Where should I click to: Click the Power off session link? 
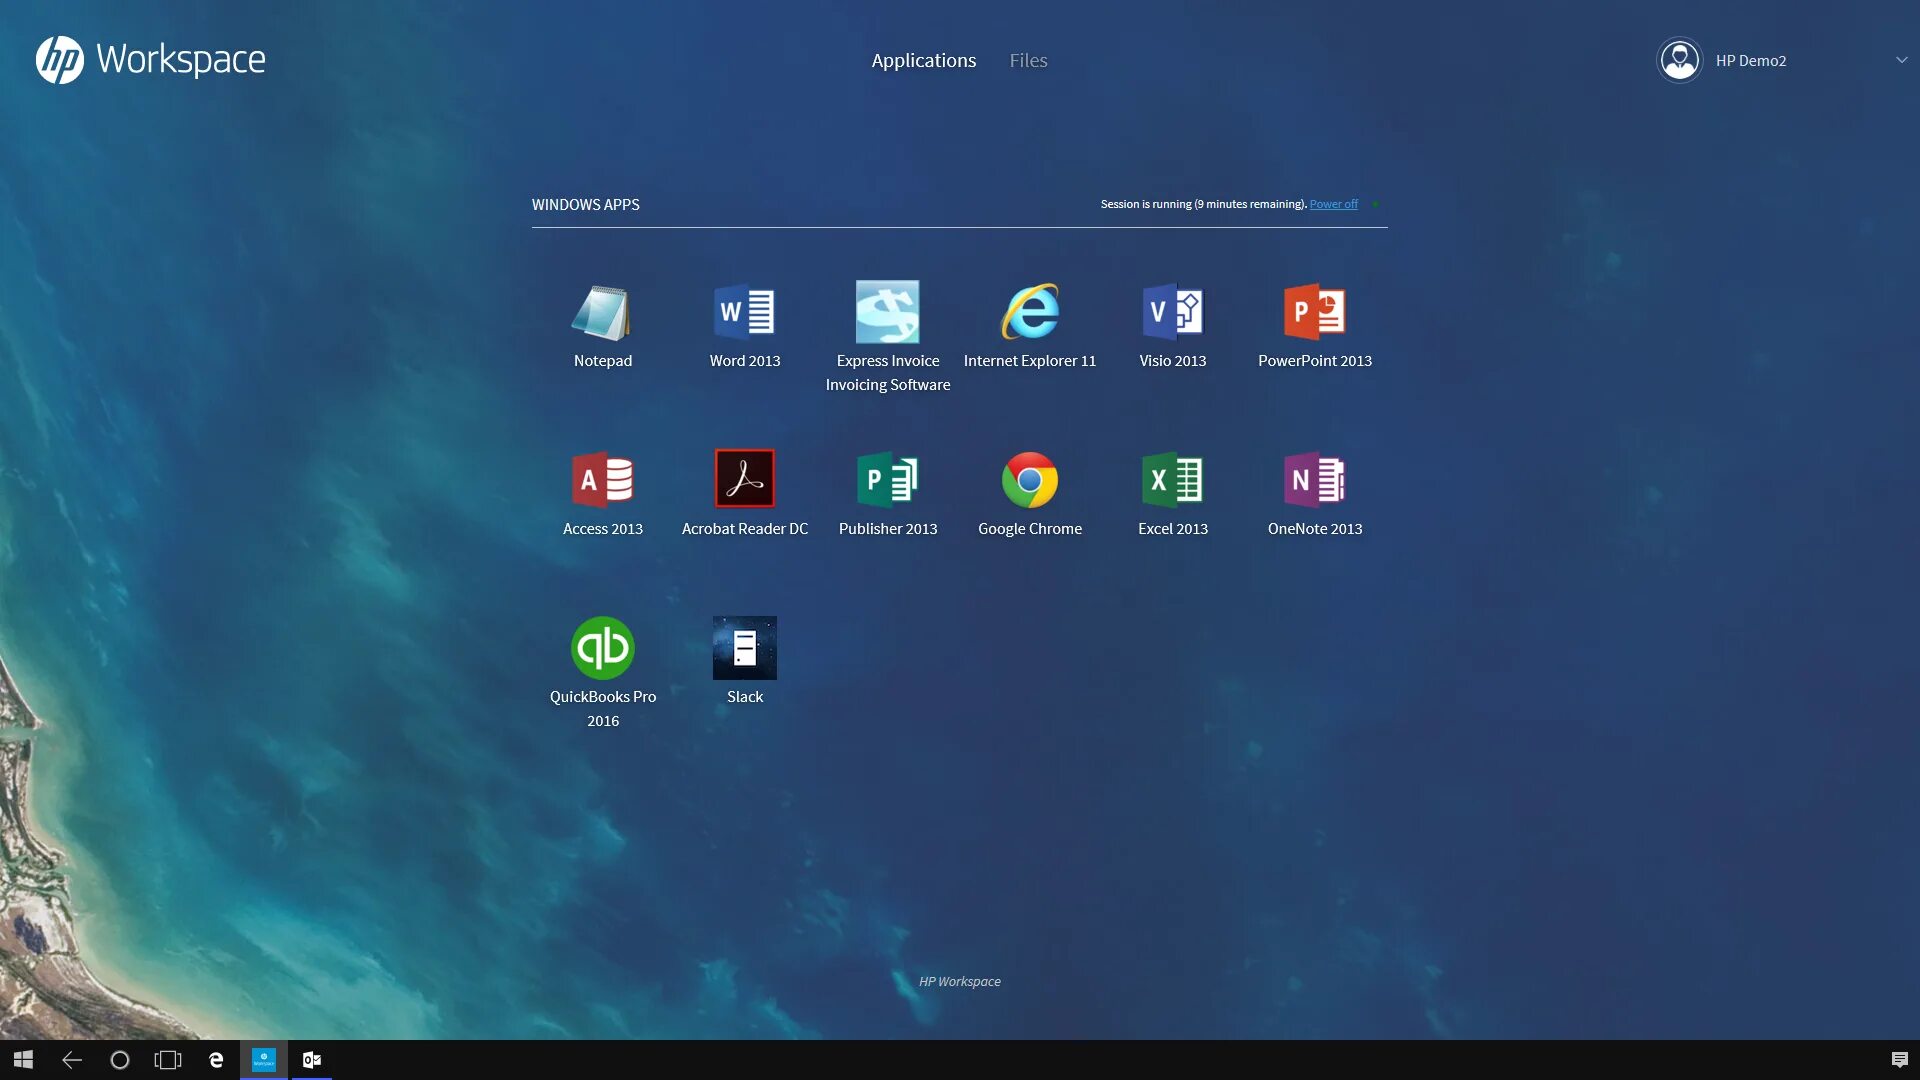(x=1333, y=204)
